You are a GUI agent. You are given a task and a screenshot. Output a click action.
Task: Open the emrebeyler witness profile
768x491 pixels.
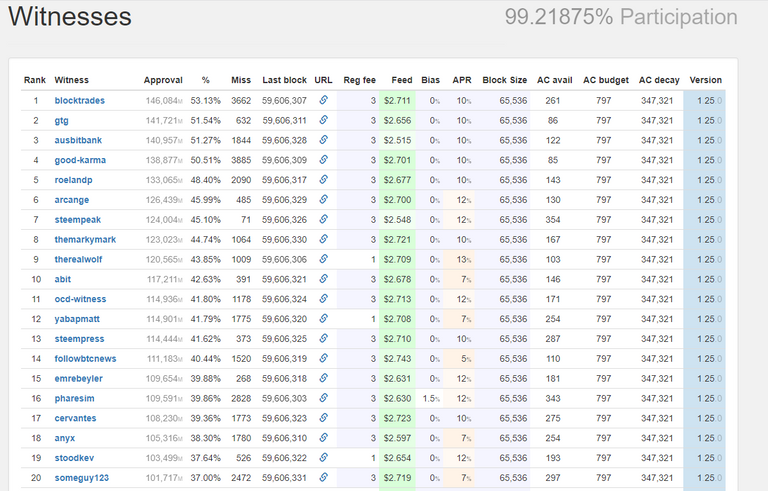[78, 378]
